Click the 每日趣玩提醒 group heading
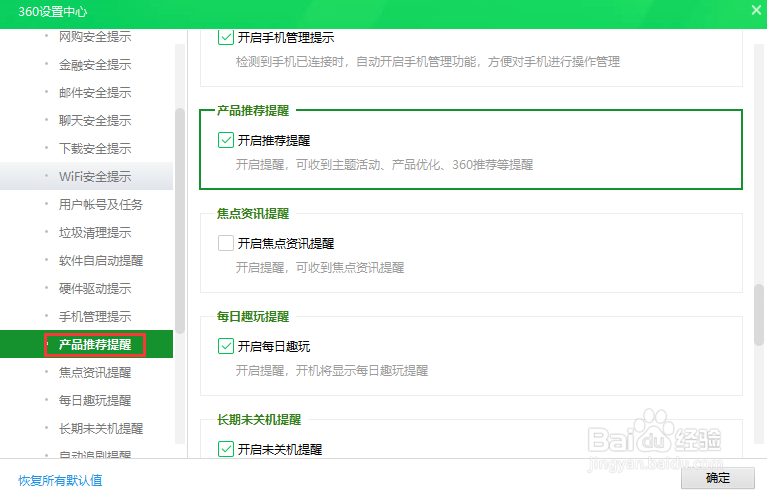The height and width of the screenshot is (491, 767). (x=253, y=316)
